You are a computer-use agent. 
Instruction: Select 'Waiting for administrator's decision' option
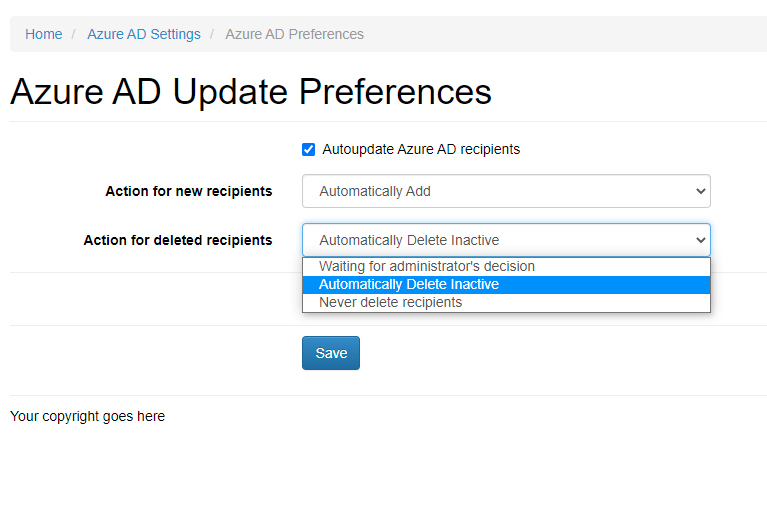[x=427, y=267]
